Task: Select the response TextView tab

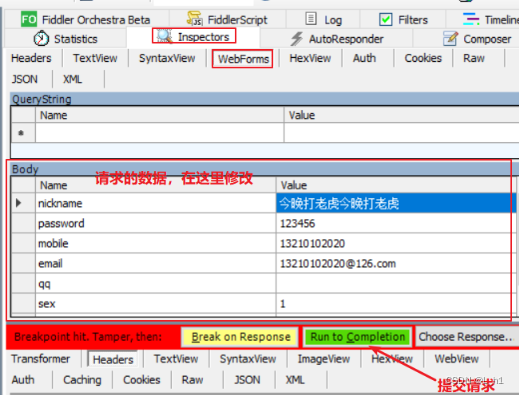Action: [176, 359]
